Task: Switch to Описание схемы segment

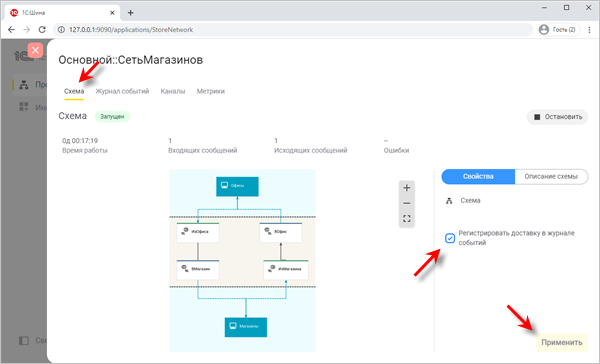Action: coord(551,176)
